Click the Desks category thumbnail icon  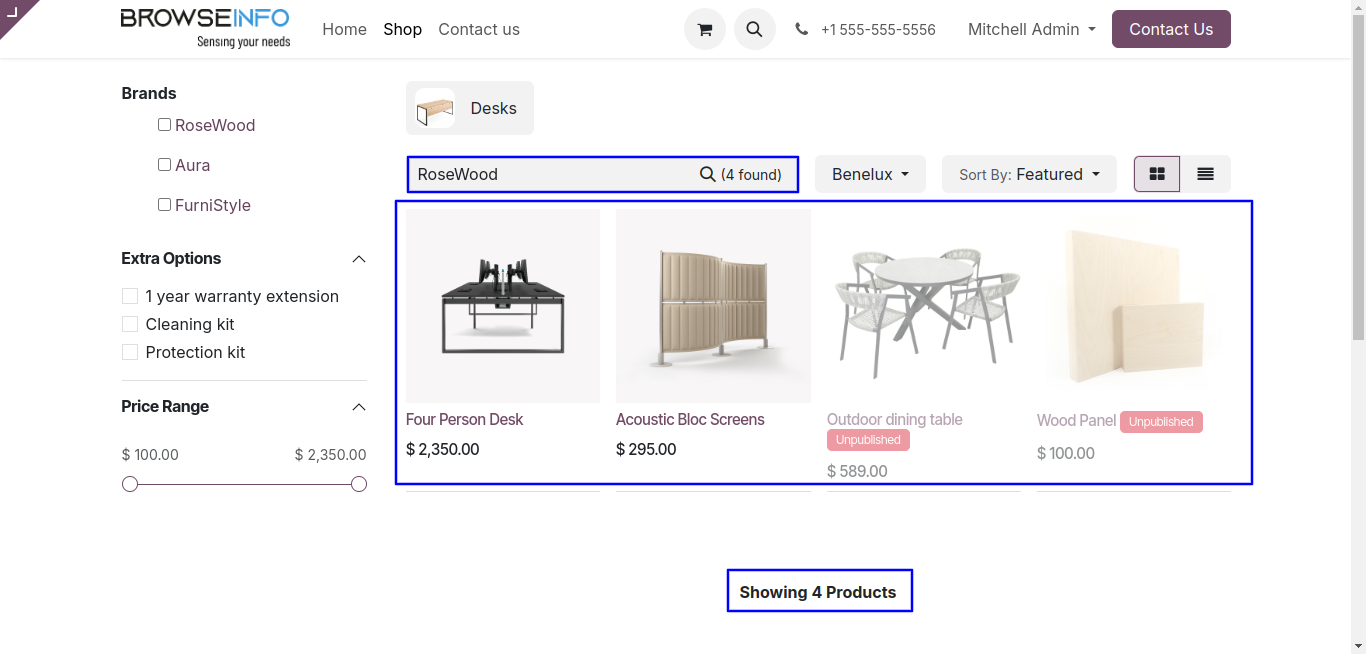pyautogui.click(x=435, y=108)
